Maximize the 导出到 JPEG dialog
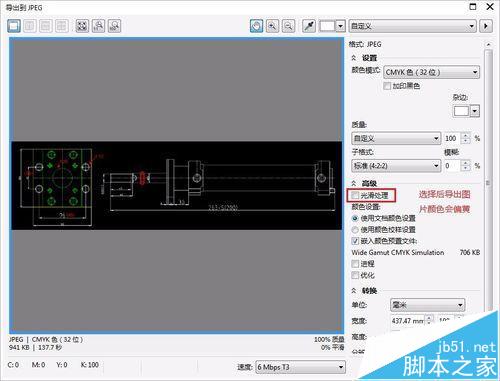The image size is (500, 381). point(473,7)
